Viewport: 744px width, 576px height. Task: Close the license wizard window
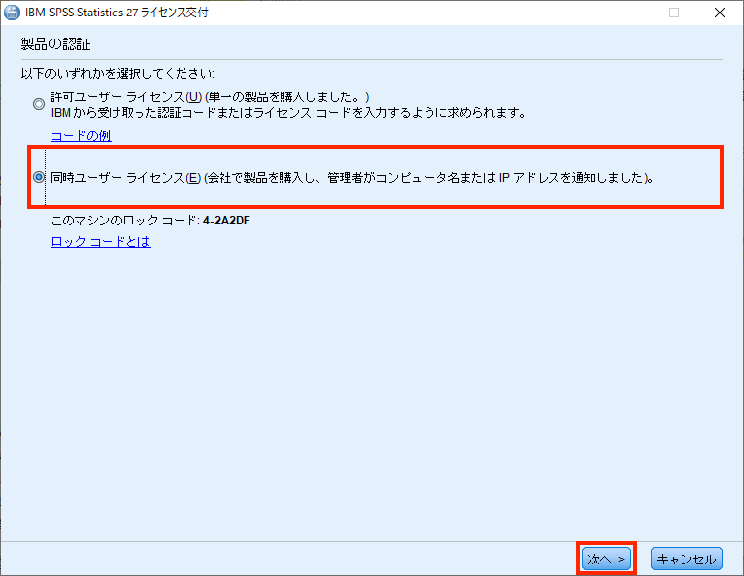click(720, 13)
